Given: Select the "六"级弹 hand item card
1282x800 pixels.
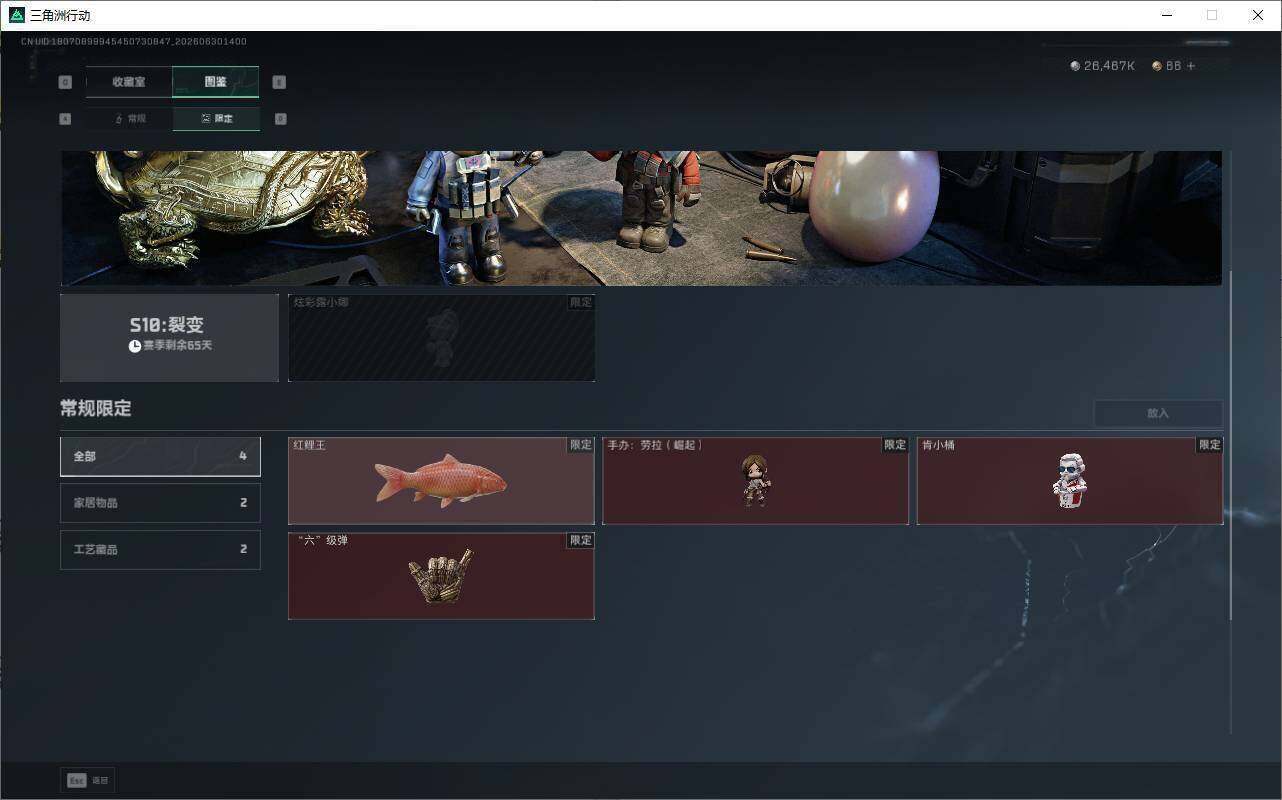Looking at the screenshot, I should [x=441, y=576].
